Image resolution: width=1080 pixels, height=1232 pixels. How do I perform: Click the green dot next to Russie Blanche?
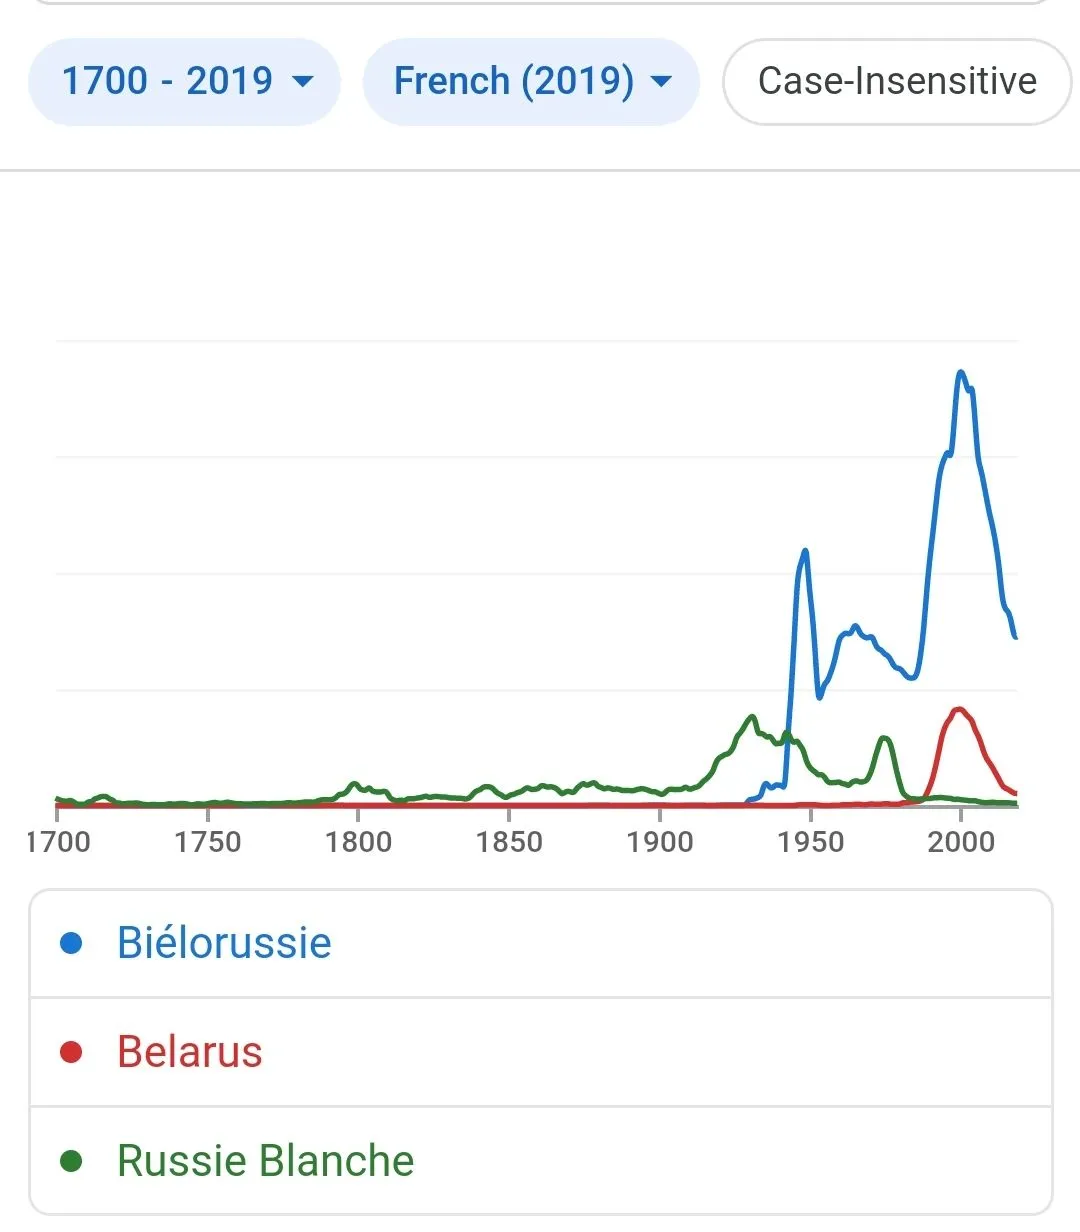(71, 1161)
